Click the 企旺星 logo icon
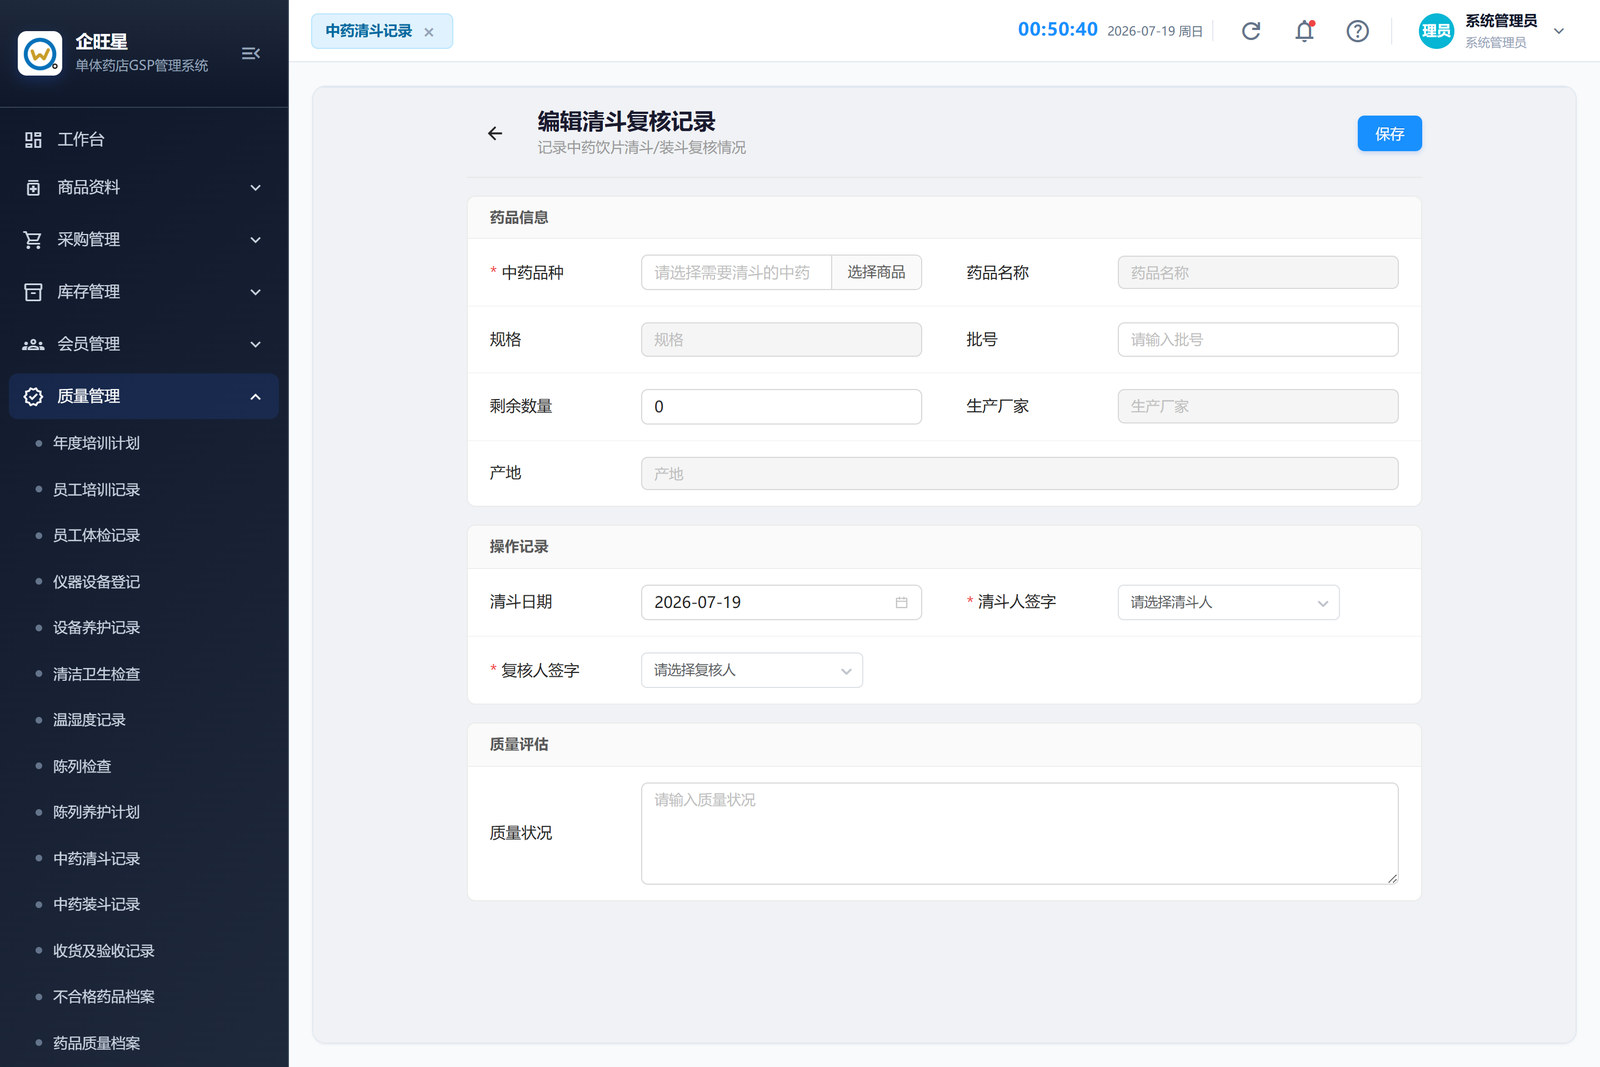1600x1067 pixels. pos(40,53)
